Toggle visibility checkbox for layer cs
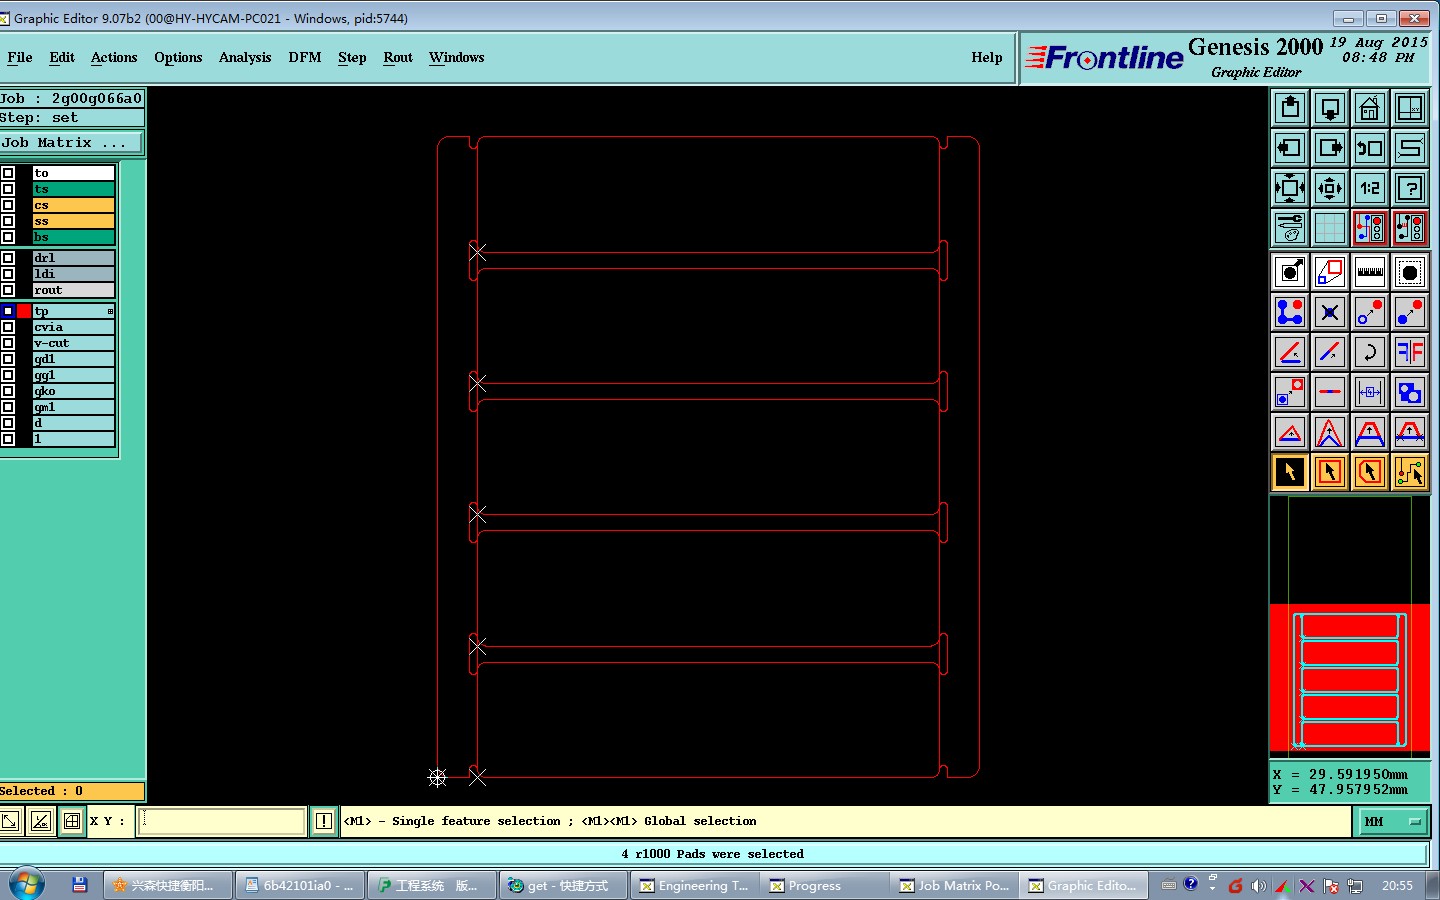Image resolution: width=1440 pixels, height=900 pixels. [8, 205]
